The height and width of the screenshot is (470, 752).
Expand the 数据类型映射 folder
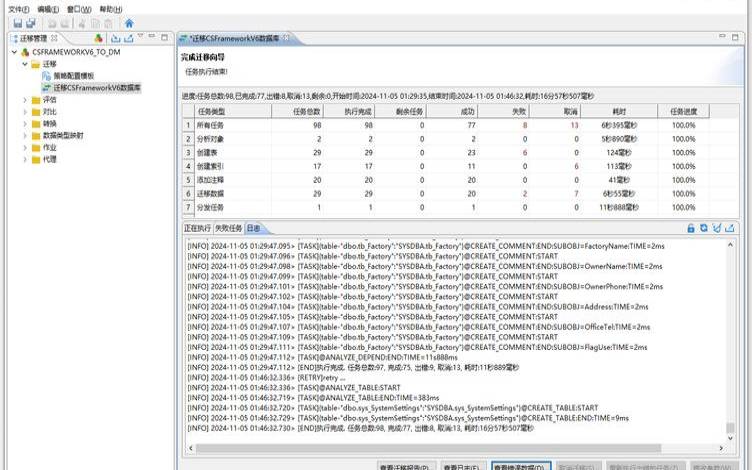tap(25, 136)
